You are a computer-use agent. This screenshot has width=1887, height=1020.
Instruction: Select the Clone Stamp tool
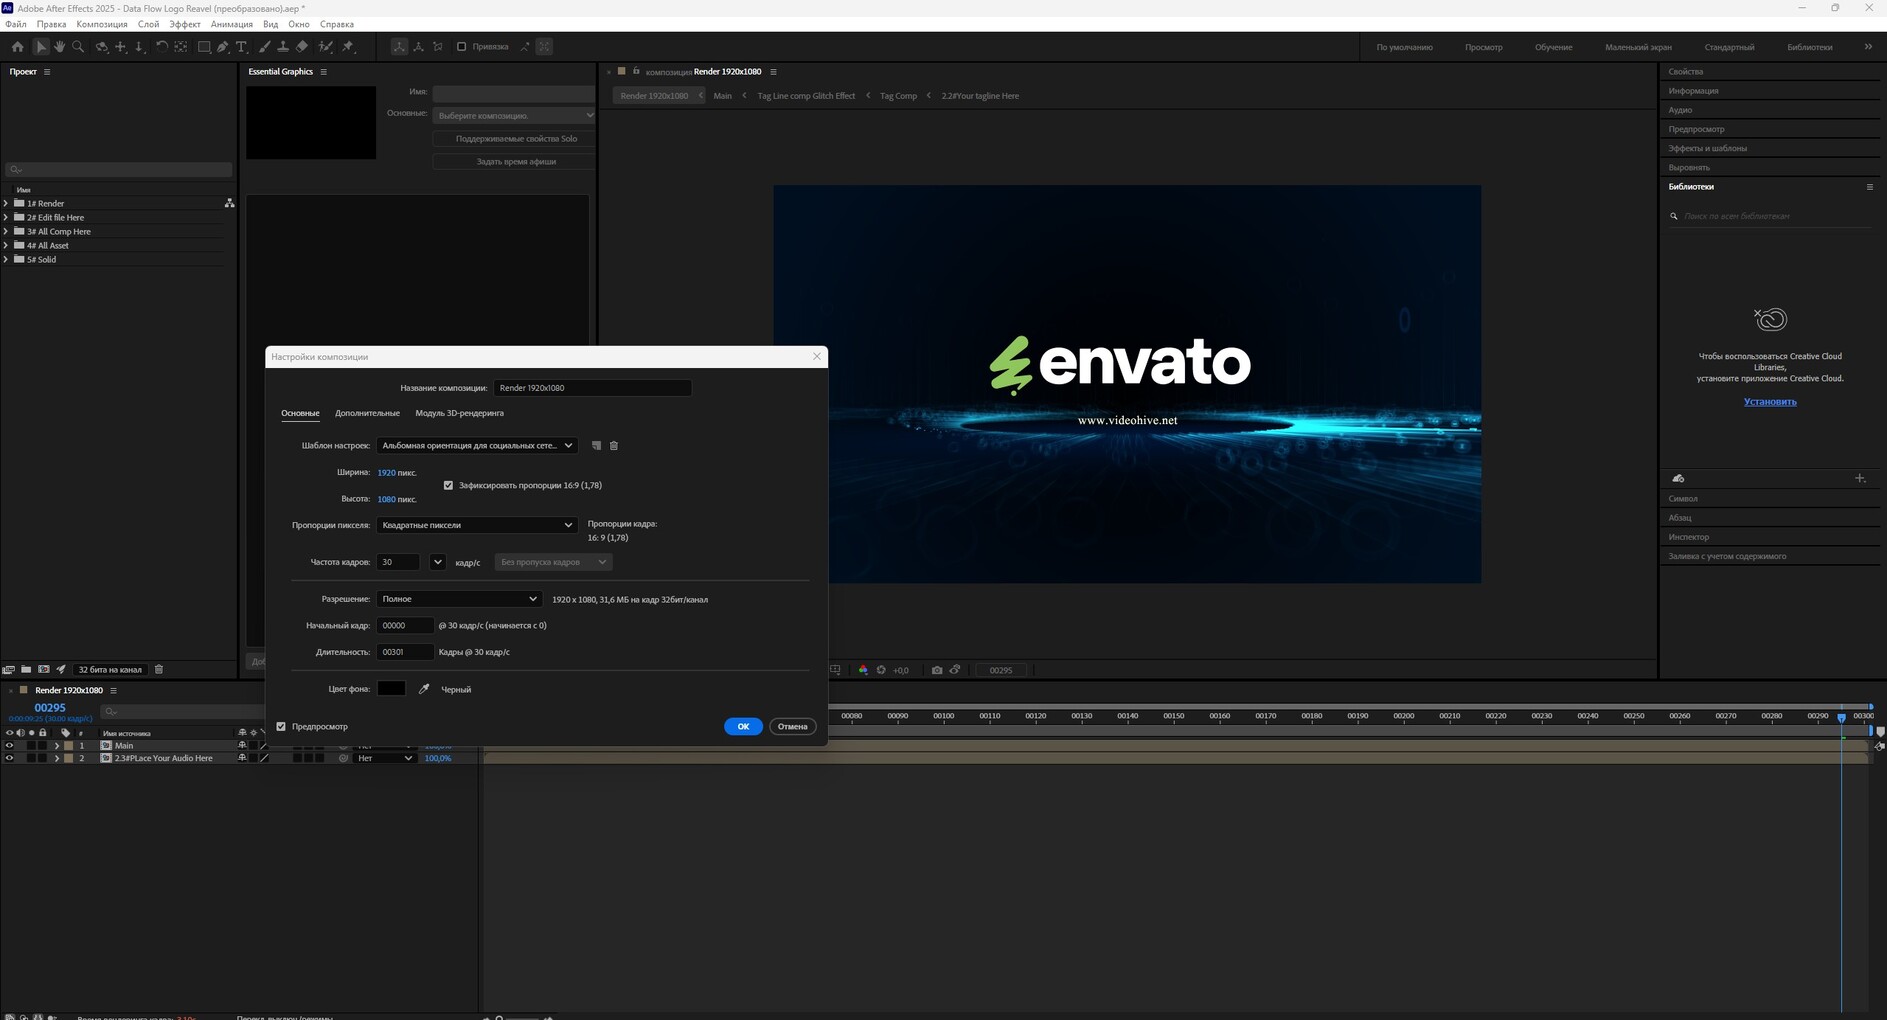(283, 47)
